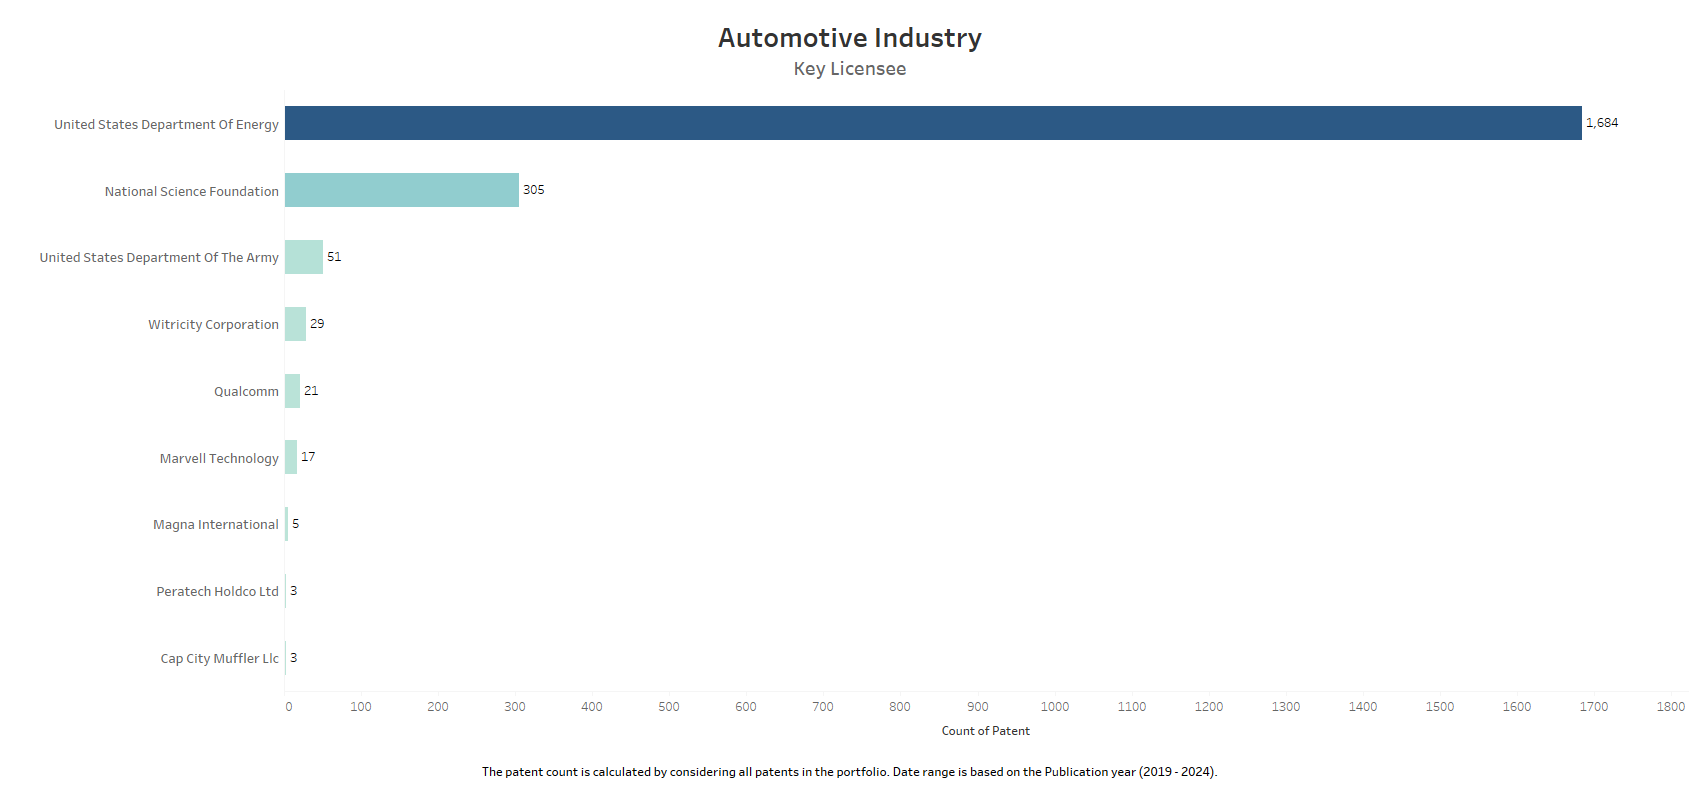
Task: Click the 1800 tick on x-axis
Action: 1670,707
